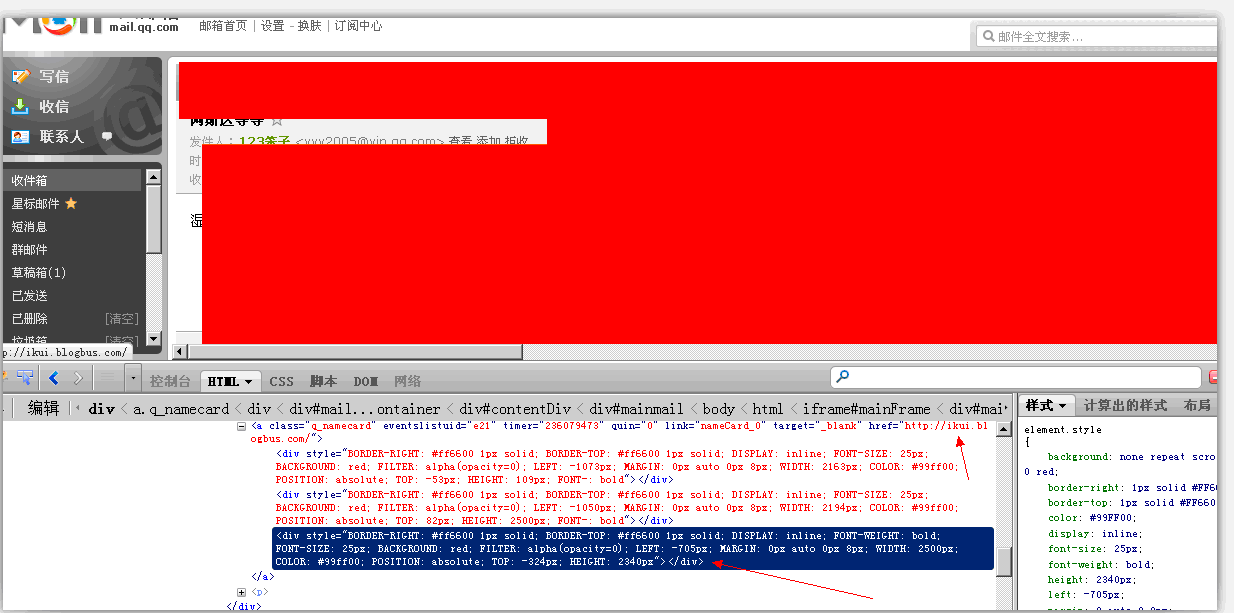Click the div breadcrumb in Firebug path

[102, 409]
